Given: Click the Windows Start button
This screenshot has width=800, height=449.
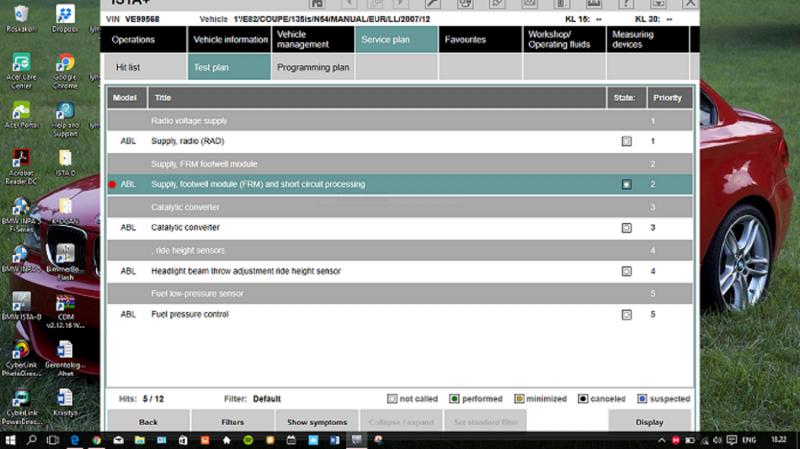Looking at the screenshot, I should tap(9, 440).
